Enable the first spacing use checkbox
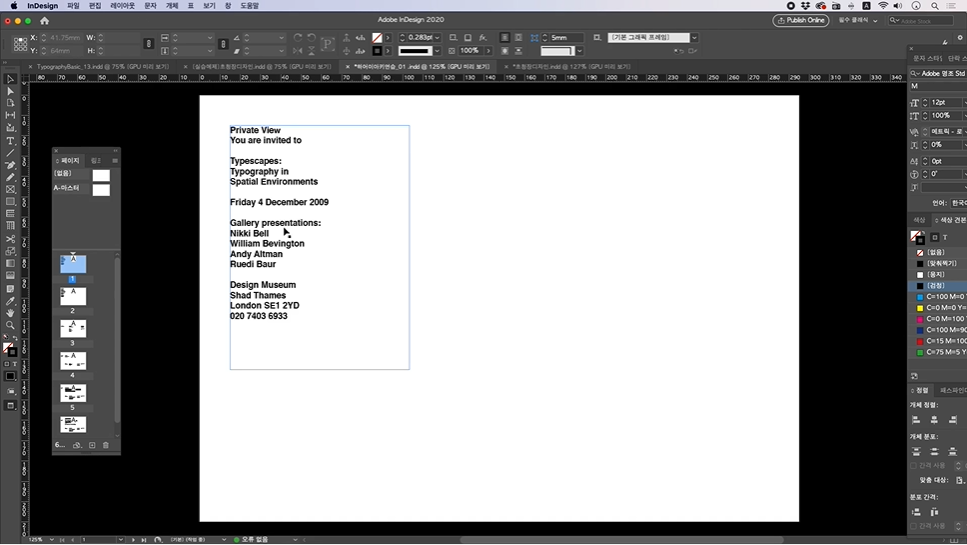 click(x=914, y=465)
